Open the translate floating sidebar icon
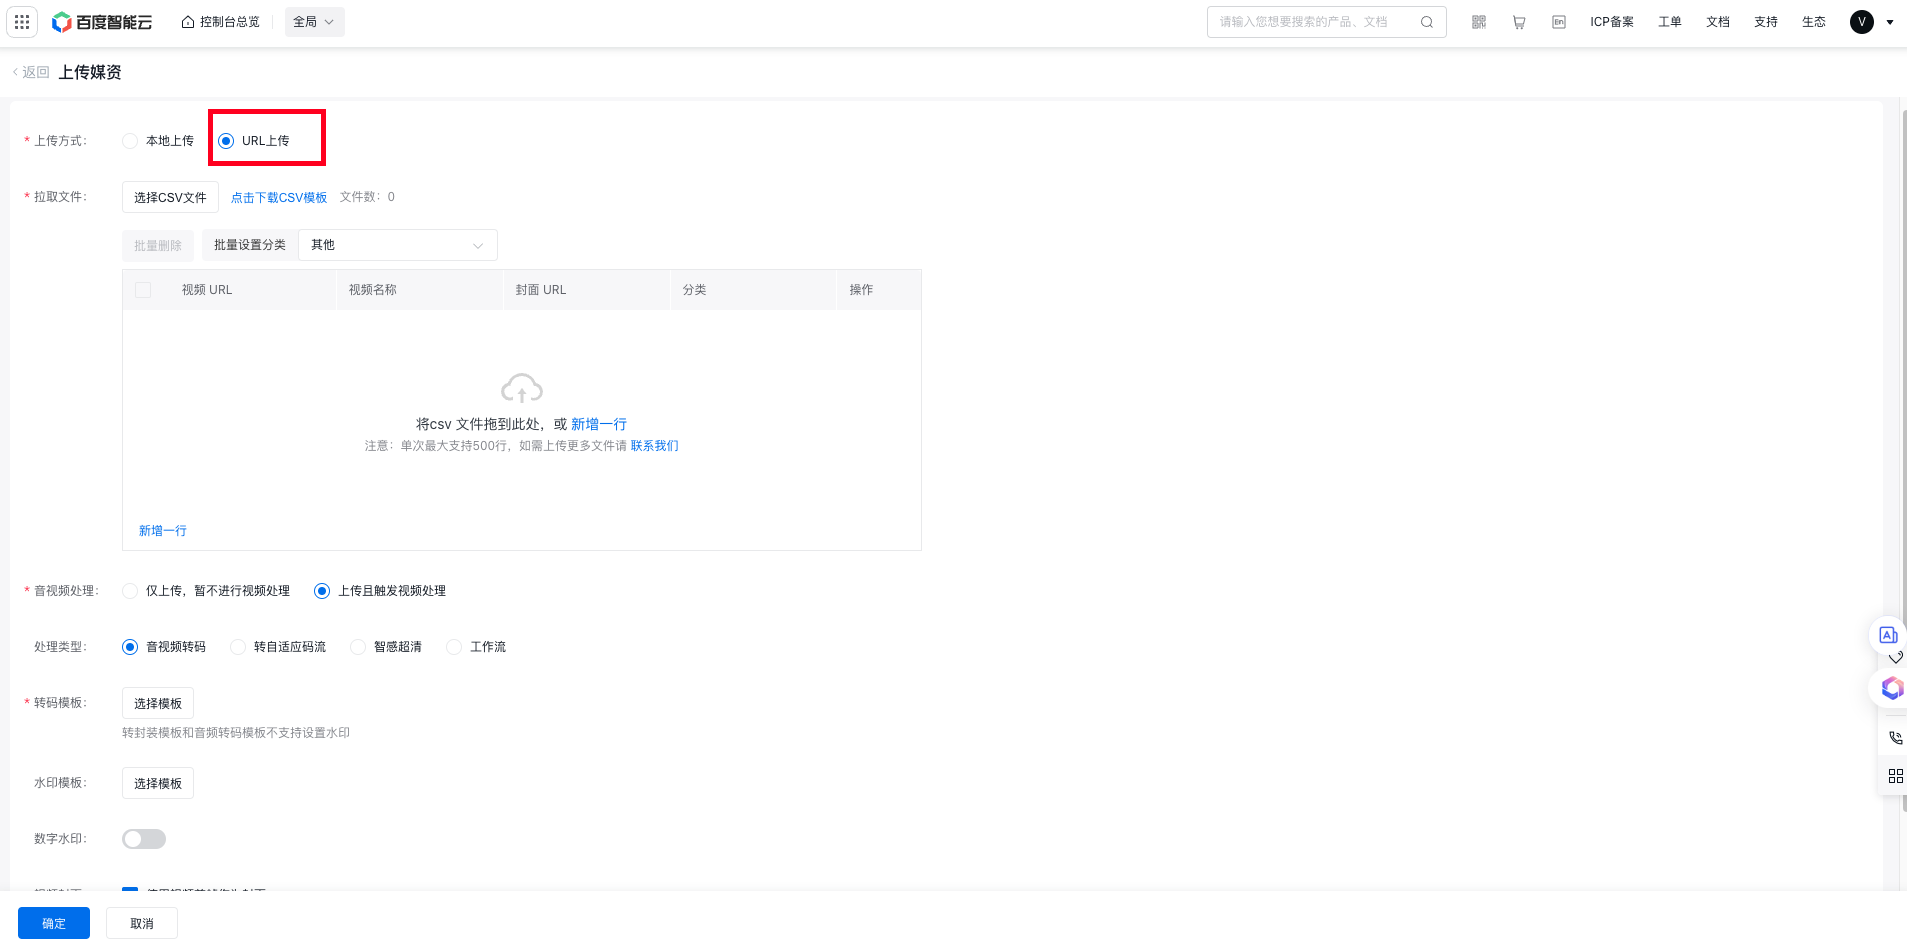Screen dimensions: 1907x945 pos(1888,635)
